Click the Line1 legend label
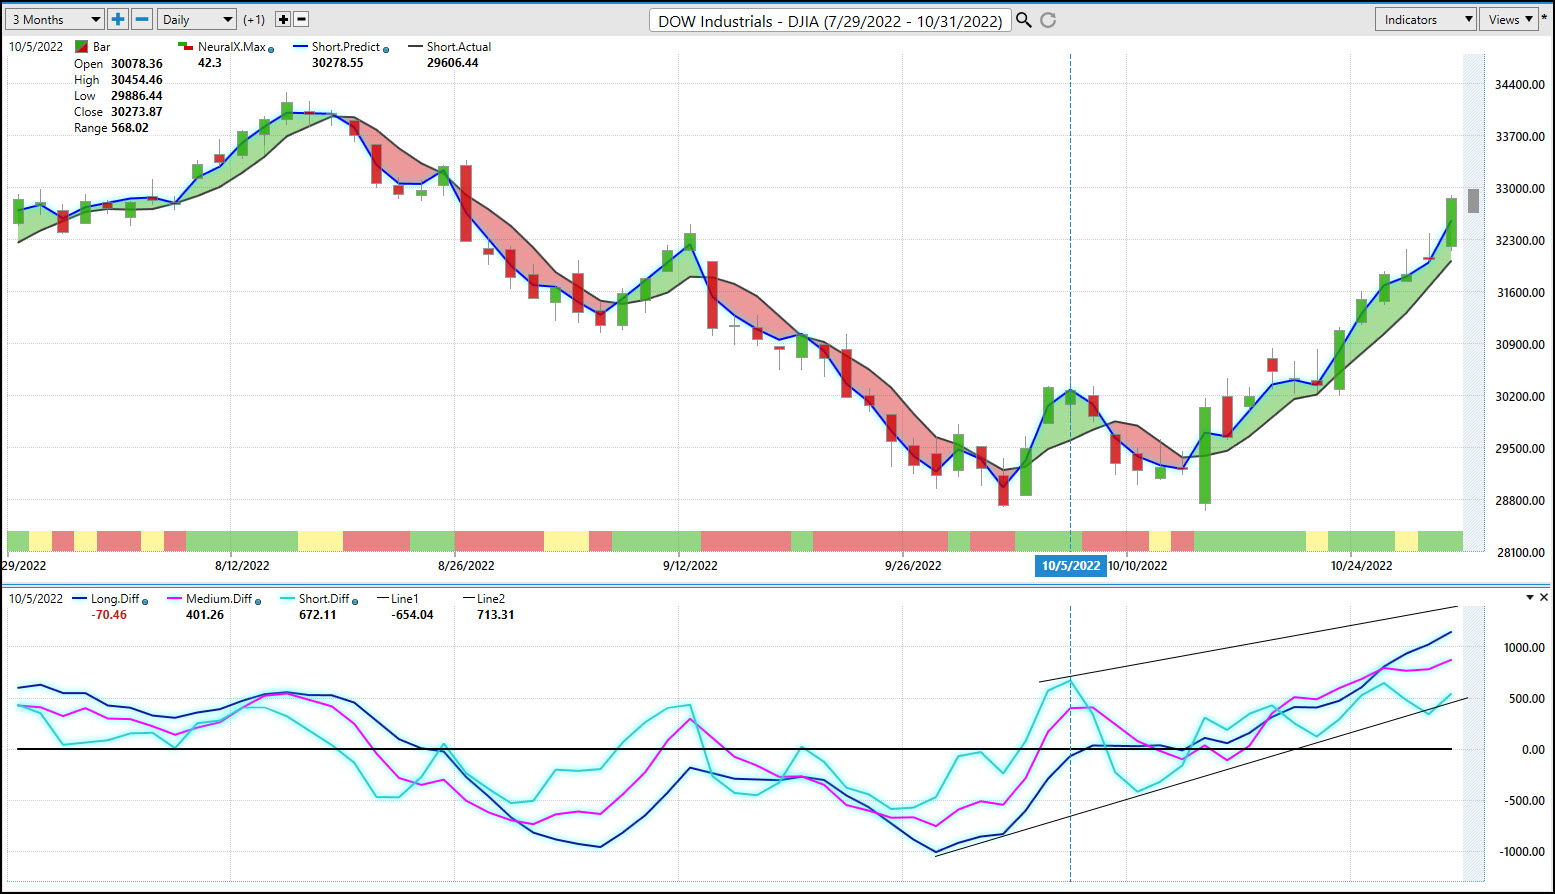Image resolution: width=1555 pixels, height=894 pixels. (x=404, y=599)
